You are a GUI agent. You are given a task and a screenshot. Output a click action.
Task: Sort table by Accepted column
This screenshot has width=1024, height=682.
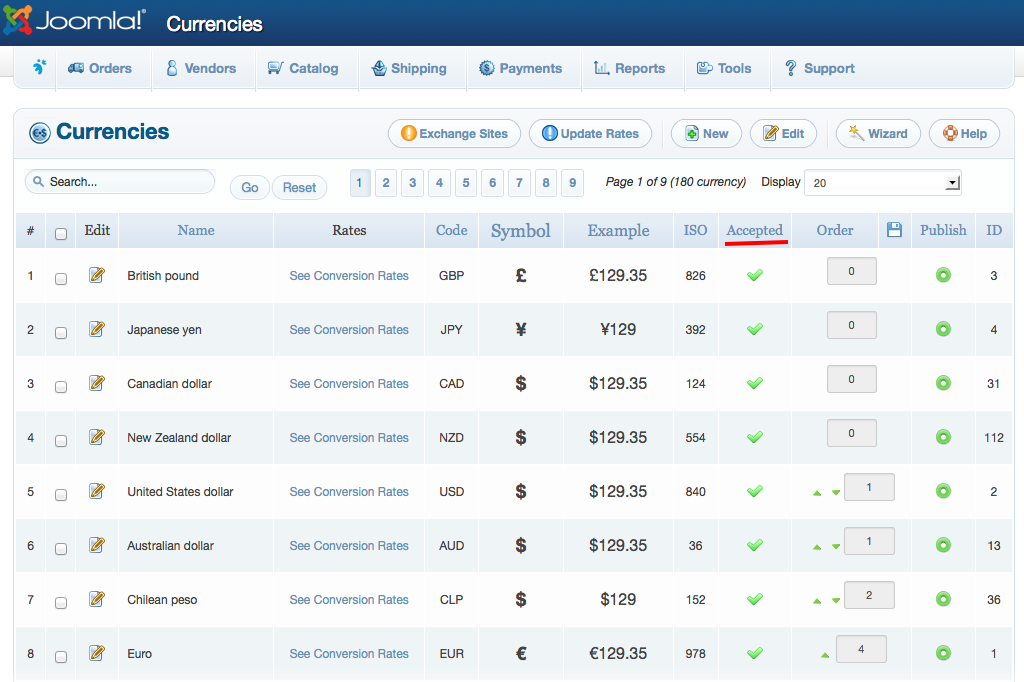(754, 230)
